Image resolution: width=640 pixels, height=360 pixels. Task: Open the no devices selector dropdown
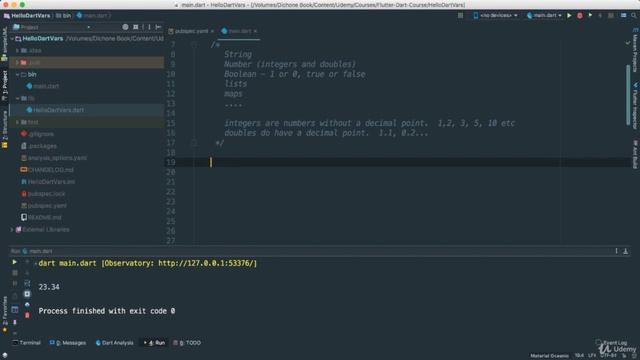(495, 16)
